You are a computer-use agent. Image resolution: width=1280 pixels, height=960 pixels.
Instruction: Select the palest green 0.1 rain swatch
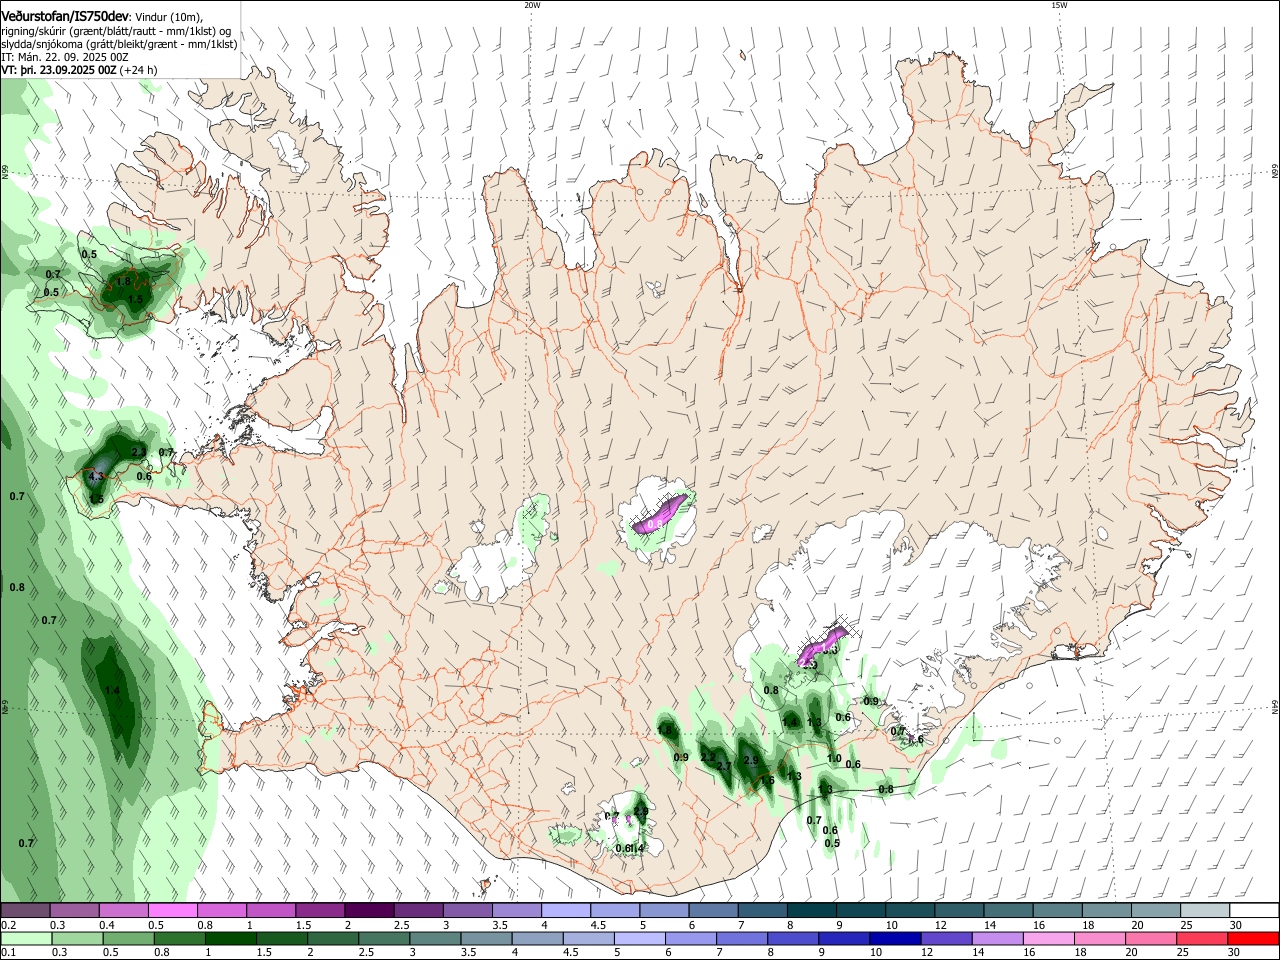[x=25, y=939]
